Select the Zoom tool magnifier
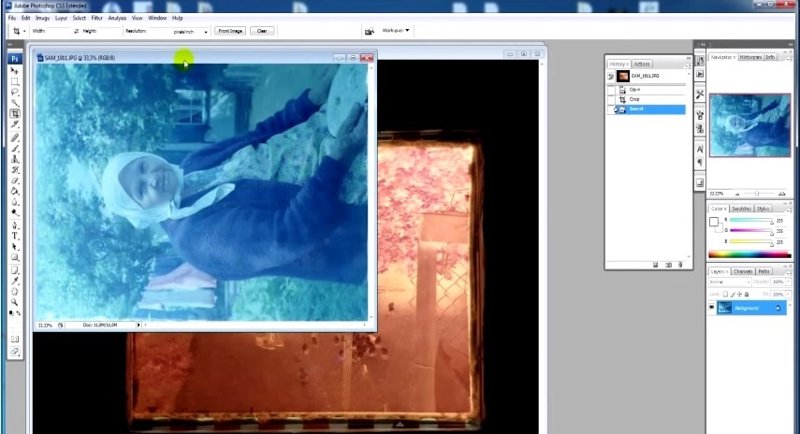Viewport: 800px width, 434px height. click(15, 301)
